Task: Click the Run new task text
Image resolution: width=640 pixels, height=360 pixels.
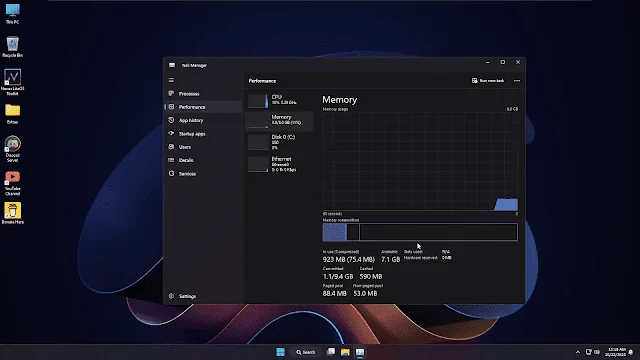Action: coord(491,81)
